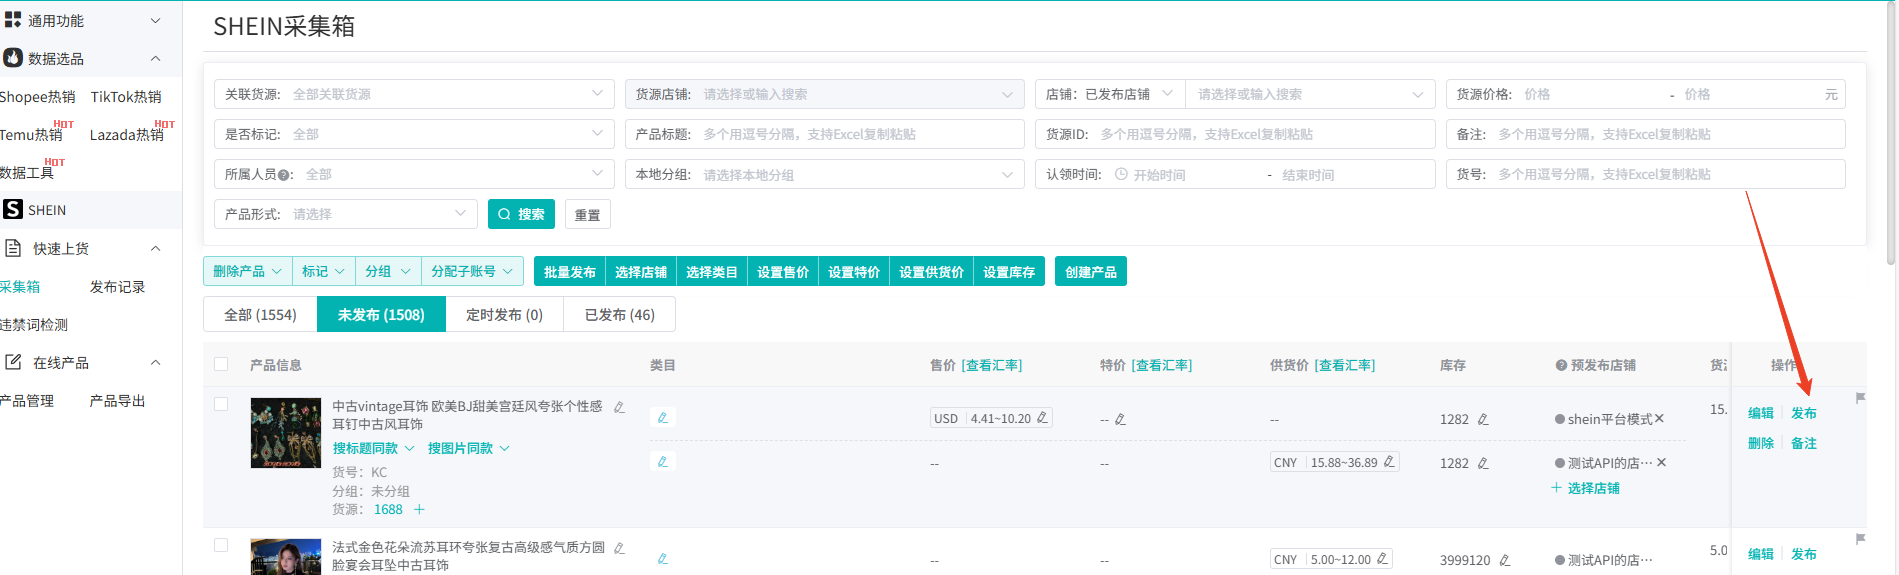1899x575 pixels.
Task: Add source link plus icon next to 1688
Action: pos(419,509)
